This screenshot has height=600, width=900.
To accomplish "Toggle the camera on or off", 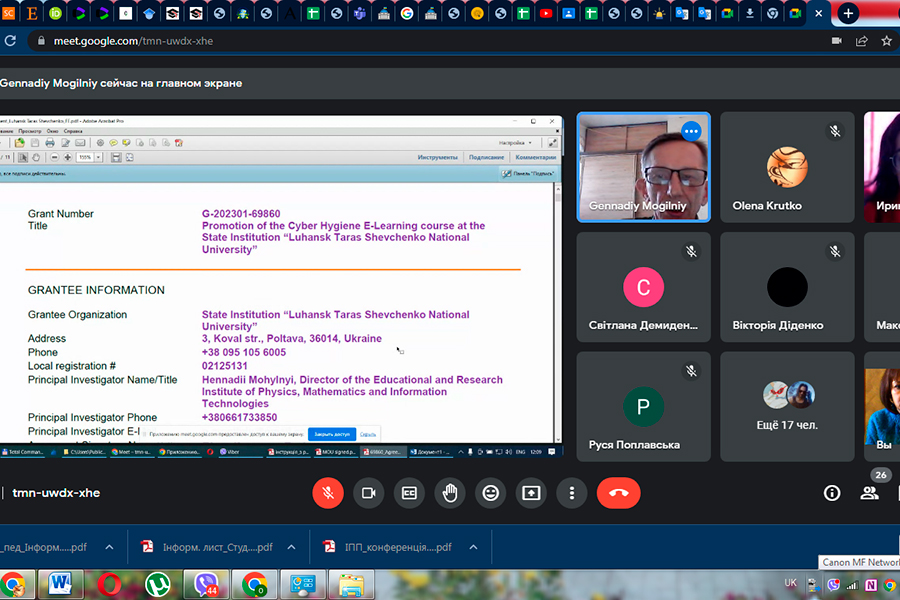I will tap(368, 493).
